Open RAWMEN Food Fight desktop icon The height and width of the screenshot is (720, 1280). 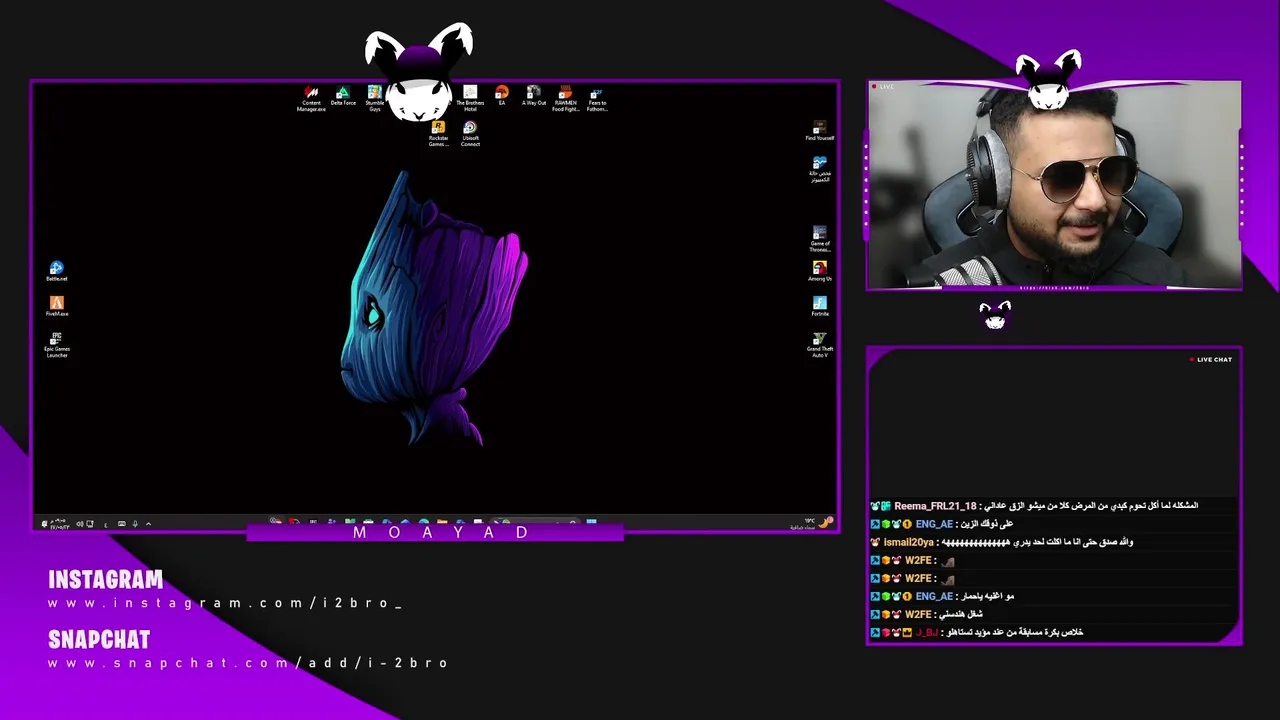(565, 99)
